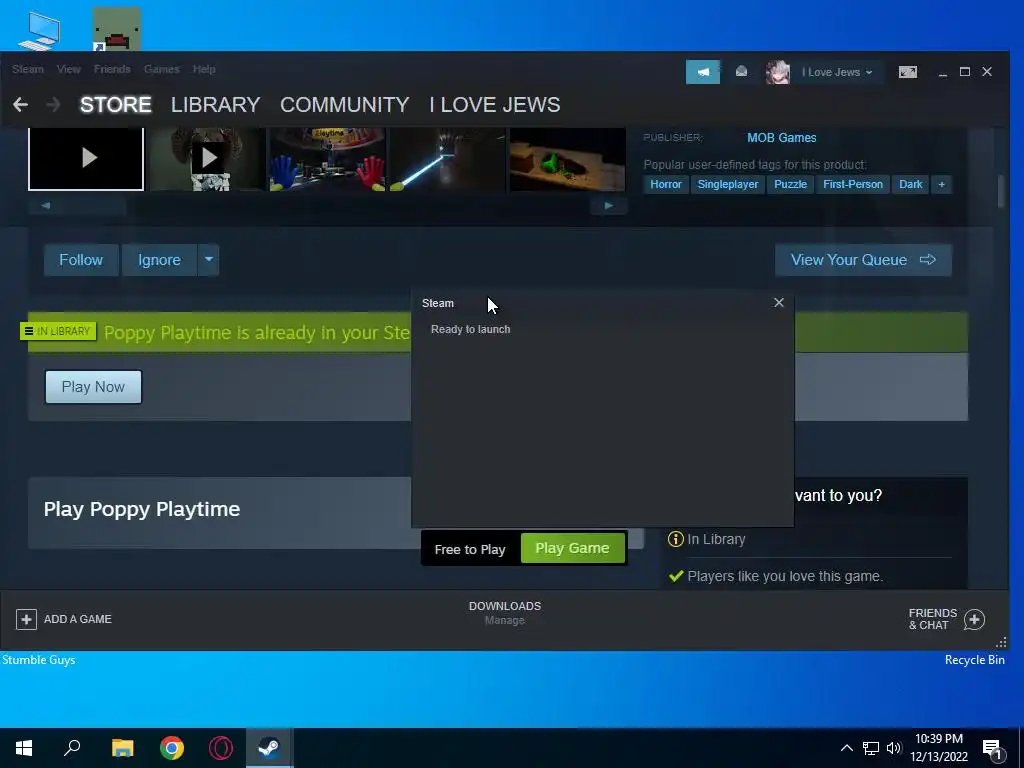Expand the Ignore options dropdown arrow

point(208,260)
